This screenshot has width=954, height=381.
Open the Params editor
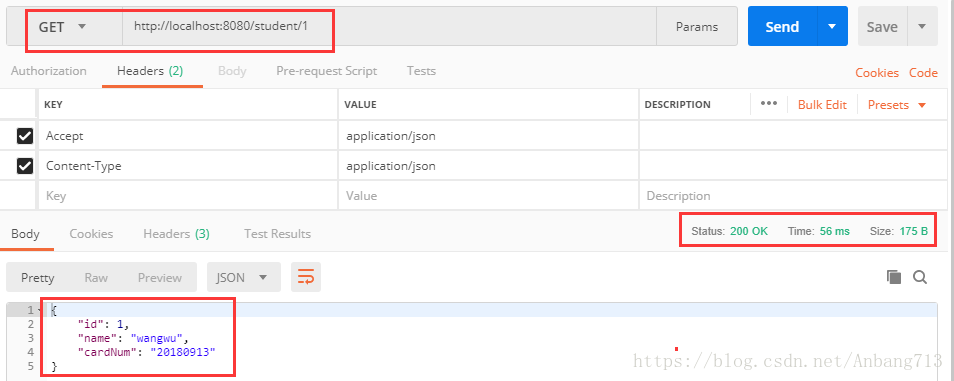[x=697, y=27]
